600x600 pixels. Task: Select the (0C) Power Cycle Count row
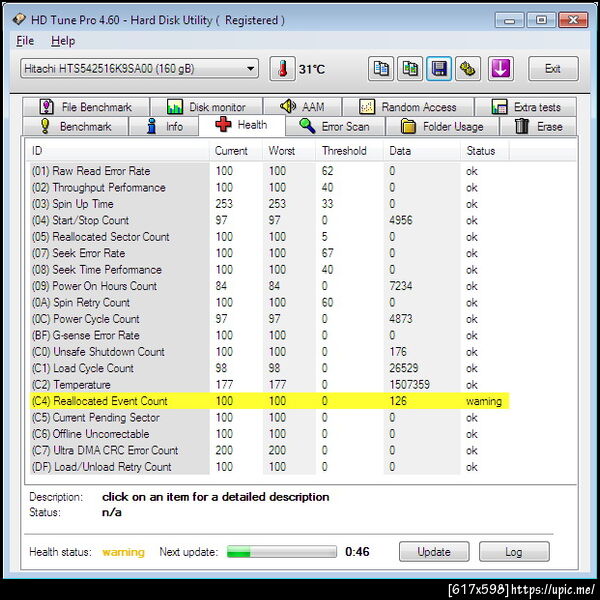click(x=270, y=319)
